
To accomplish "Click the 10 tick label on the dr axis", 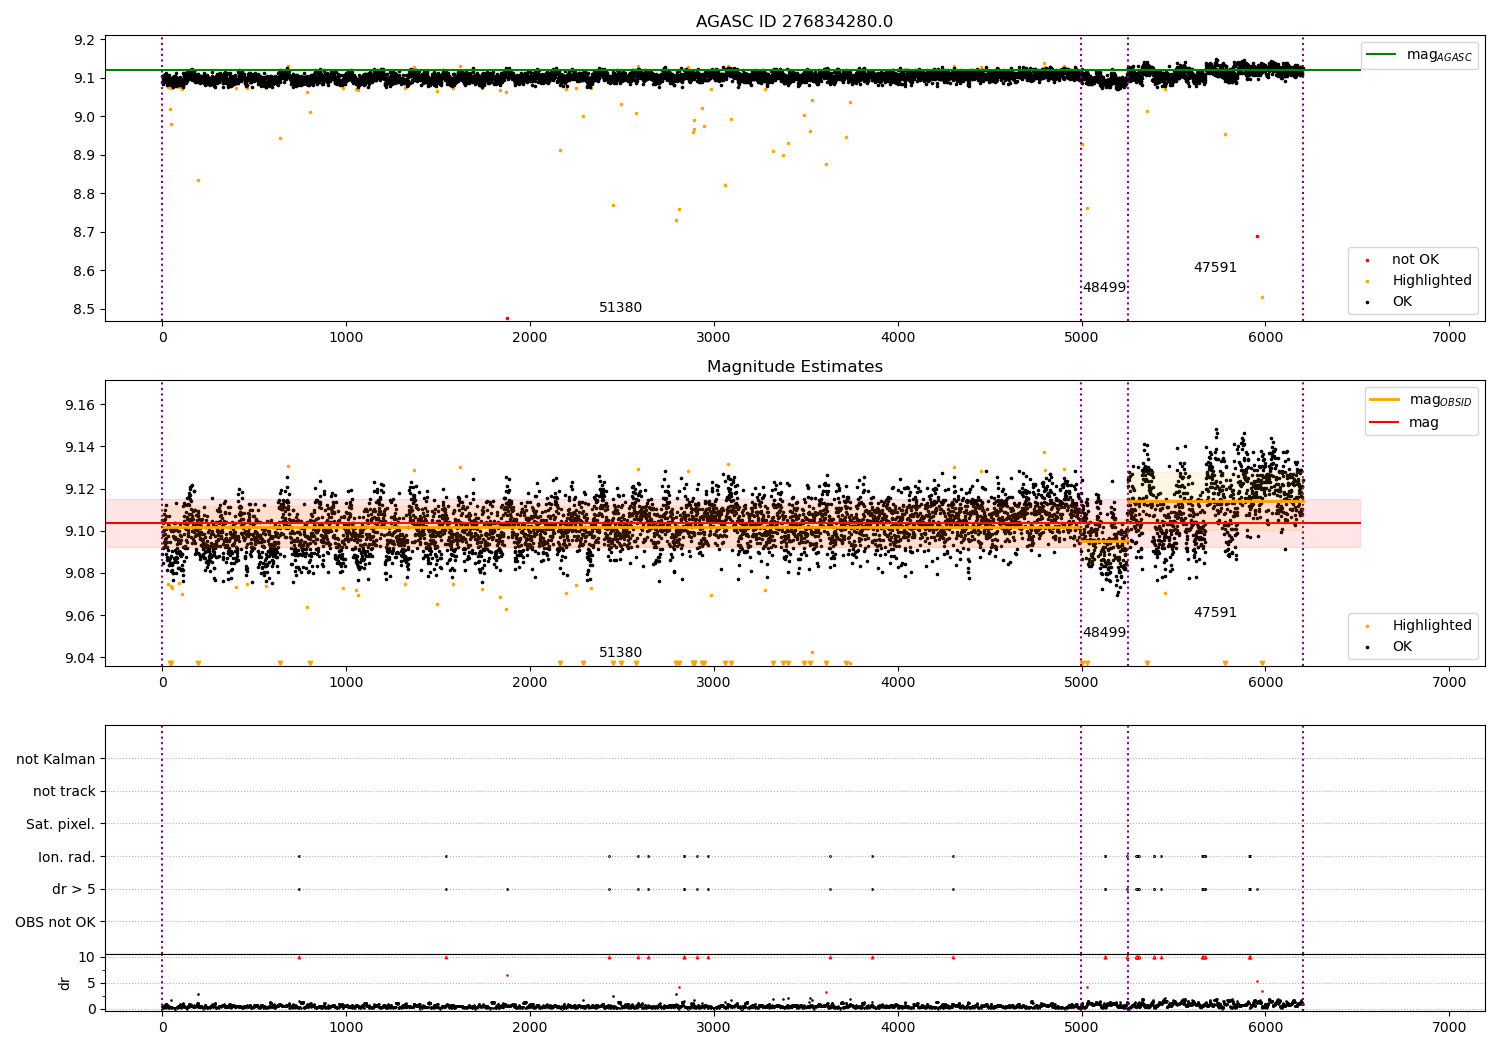I will coord(87,958).
